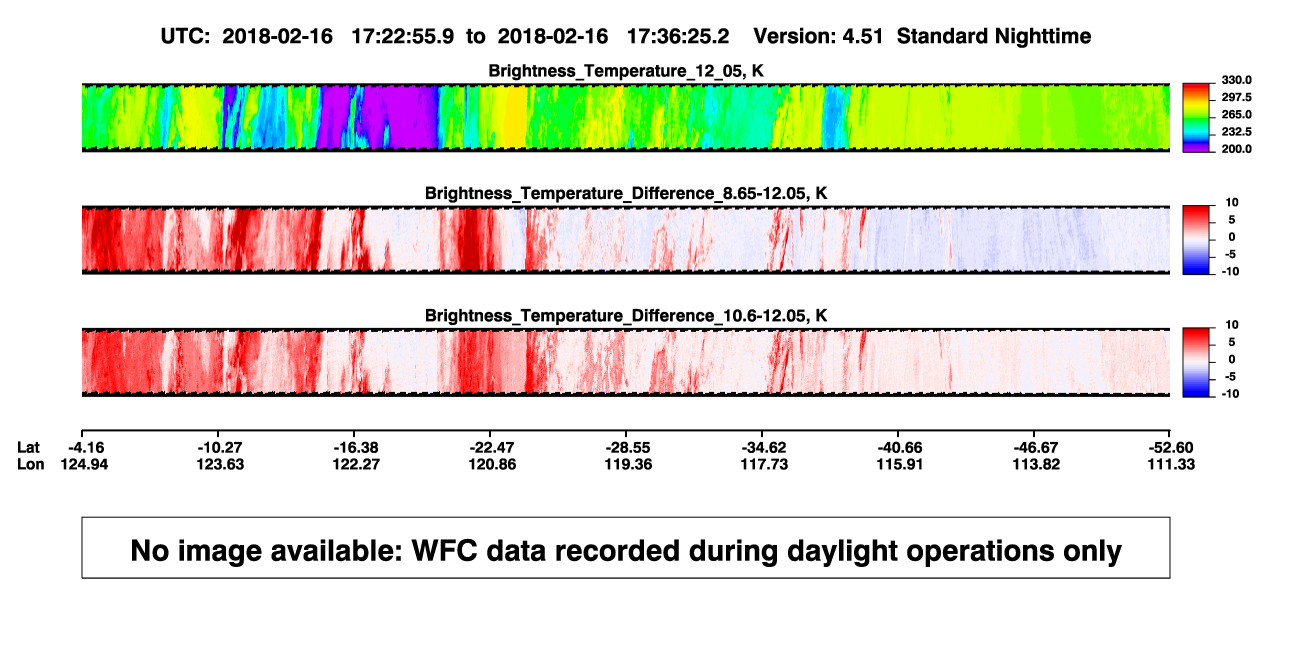Click the red-blue colorbar for the 8.65-12.05 plot

[x=1197, y=240]
